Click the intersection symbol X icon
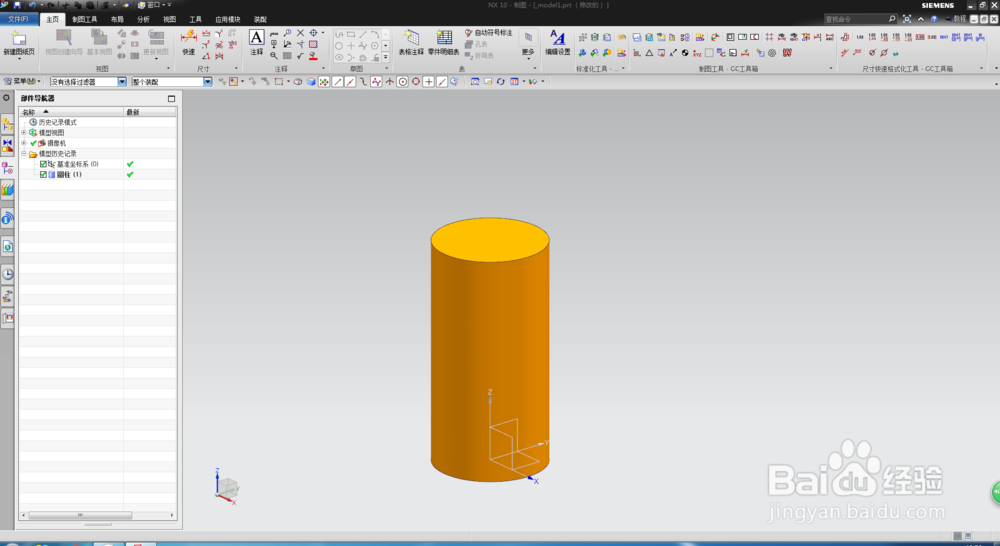 [300, 33]
